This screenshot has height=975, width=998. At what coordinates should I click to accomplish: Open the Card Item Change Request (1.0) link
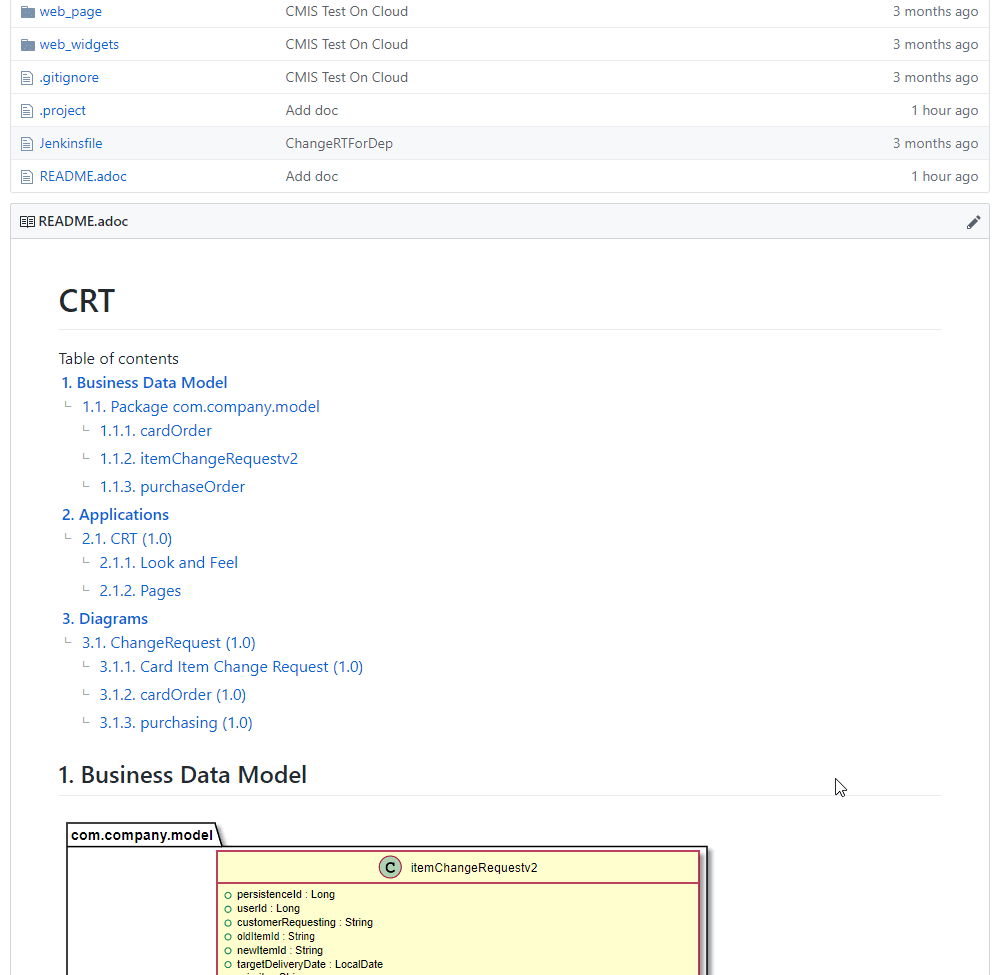click(x=231, y=666)
